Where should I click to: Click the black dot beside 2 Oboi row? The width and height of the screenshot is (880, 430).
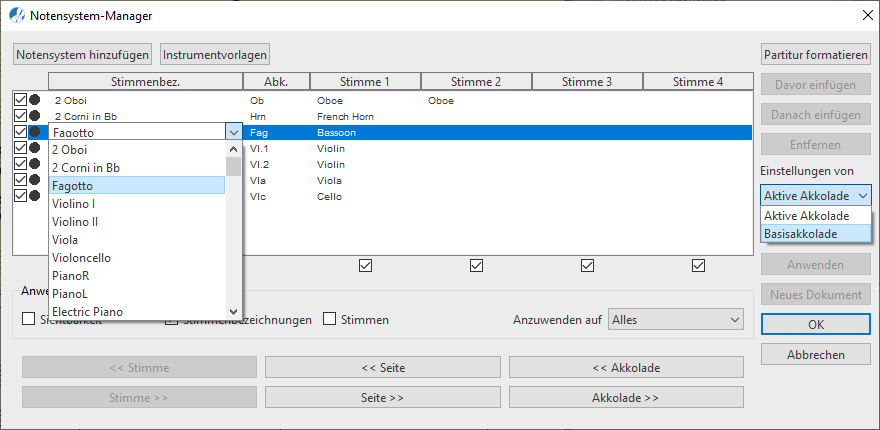pyautogui.click(x=35, y=100)
